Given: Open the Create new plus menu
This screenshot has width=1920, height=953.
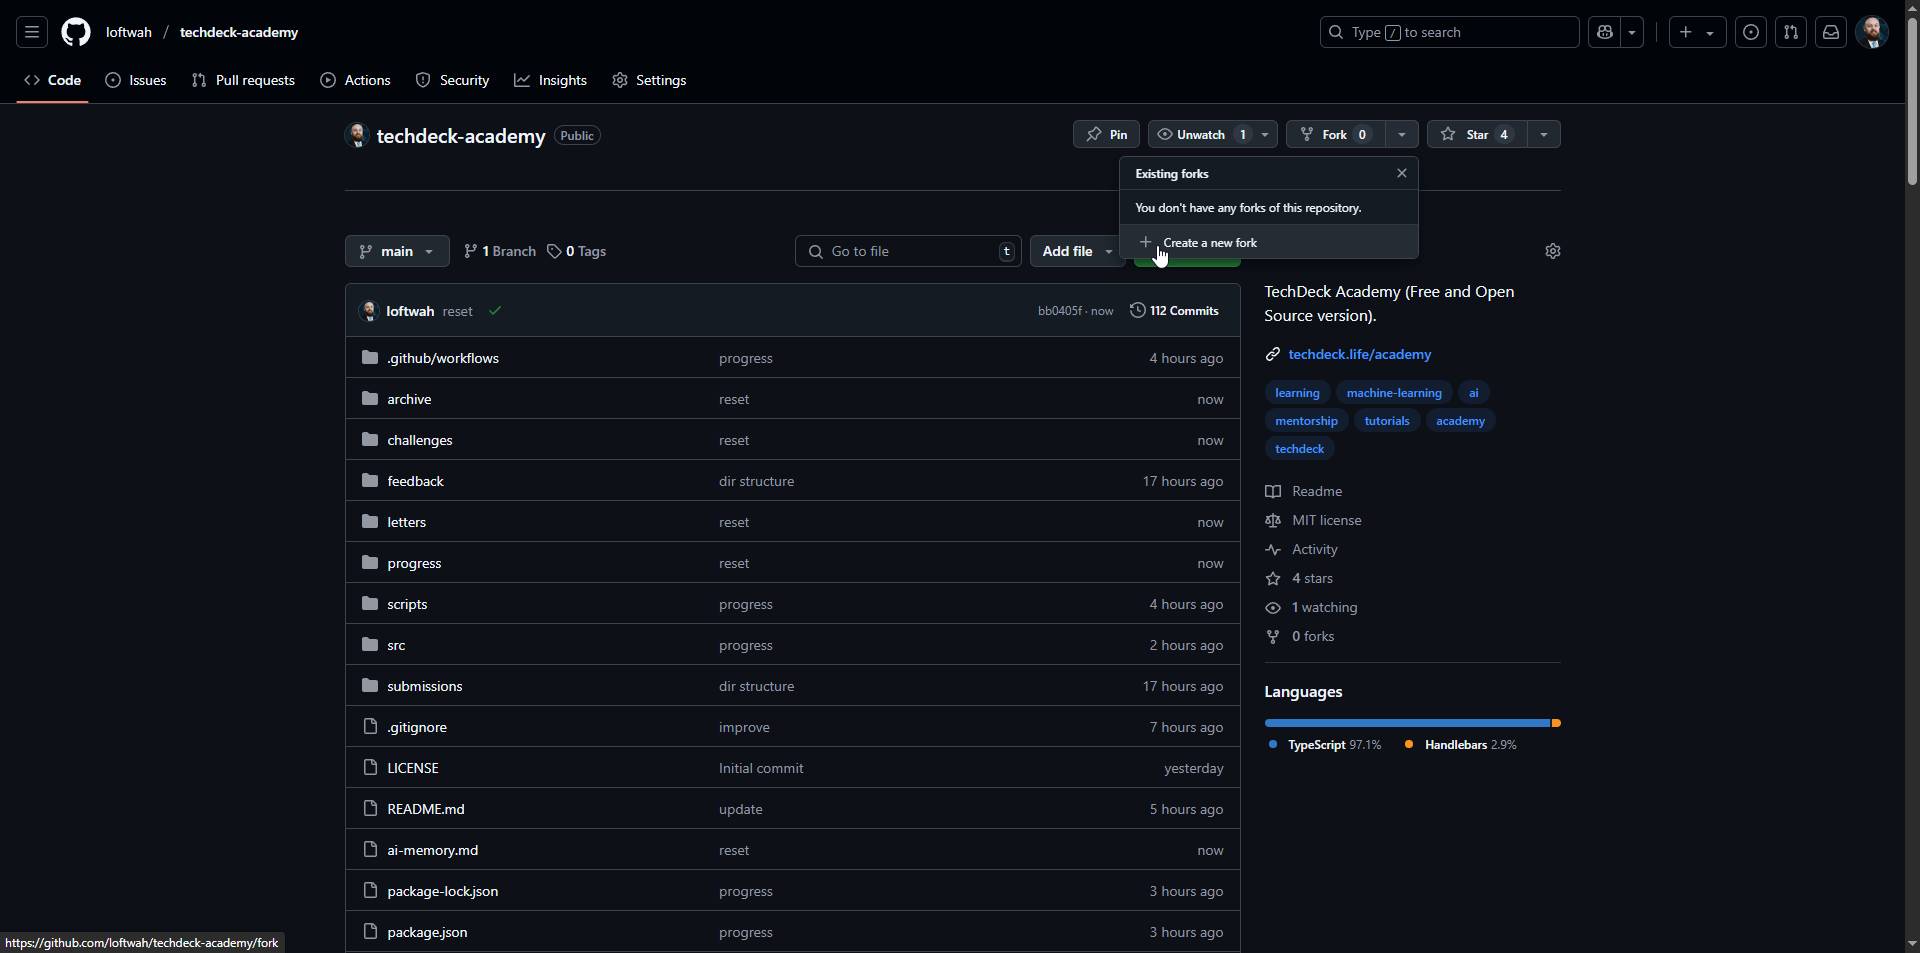Looking at the screenshot, I should click(1697, 32).
